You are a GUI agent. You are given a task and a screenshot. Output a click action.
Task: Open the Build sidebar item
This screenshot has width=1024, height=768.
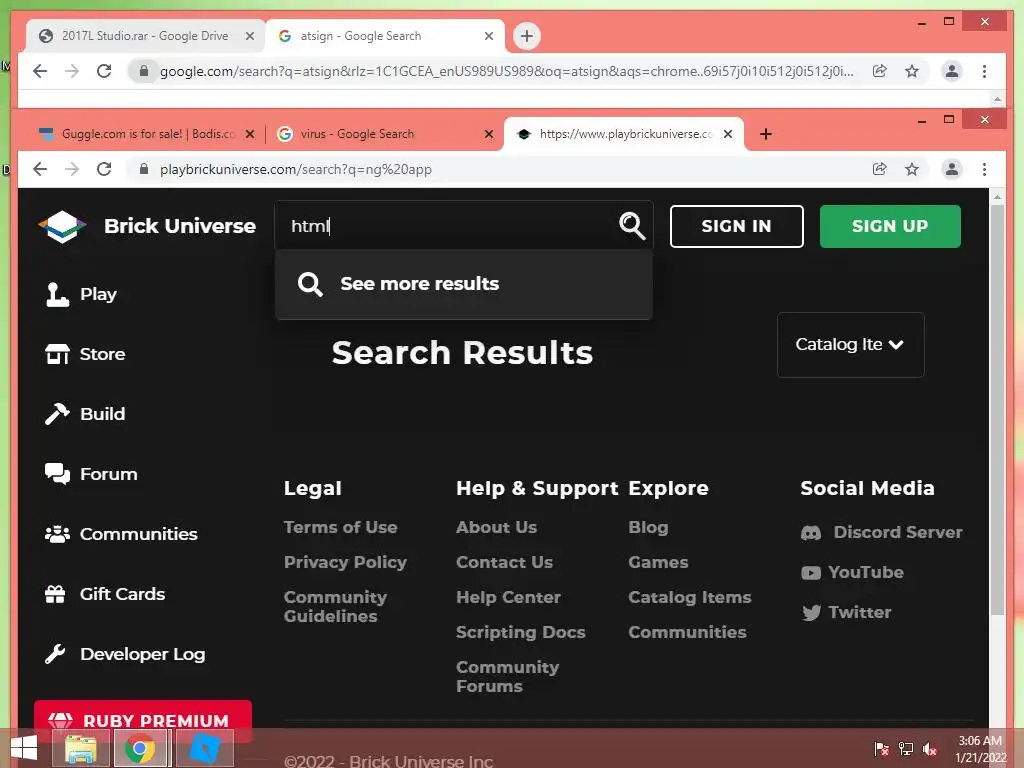click(x=85, y=414)
